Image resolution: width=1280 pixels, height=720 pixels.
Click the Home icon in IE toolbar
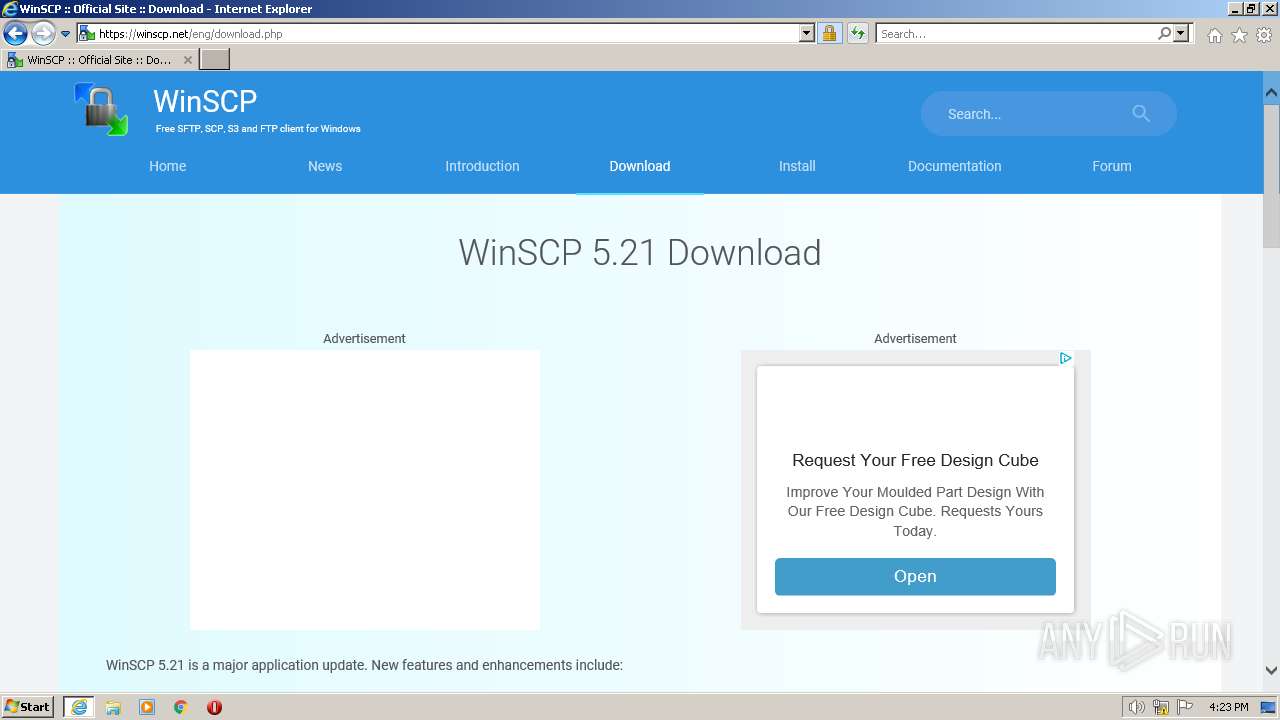[1214, 35]
